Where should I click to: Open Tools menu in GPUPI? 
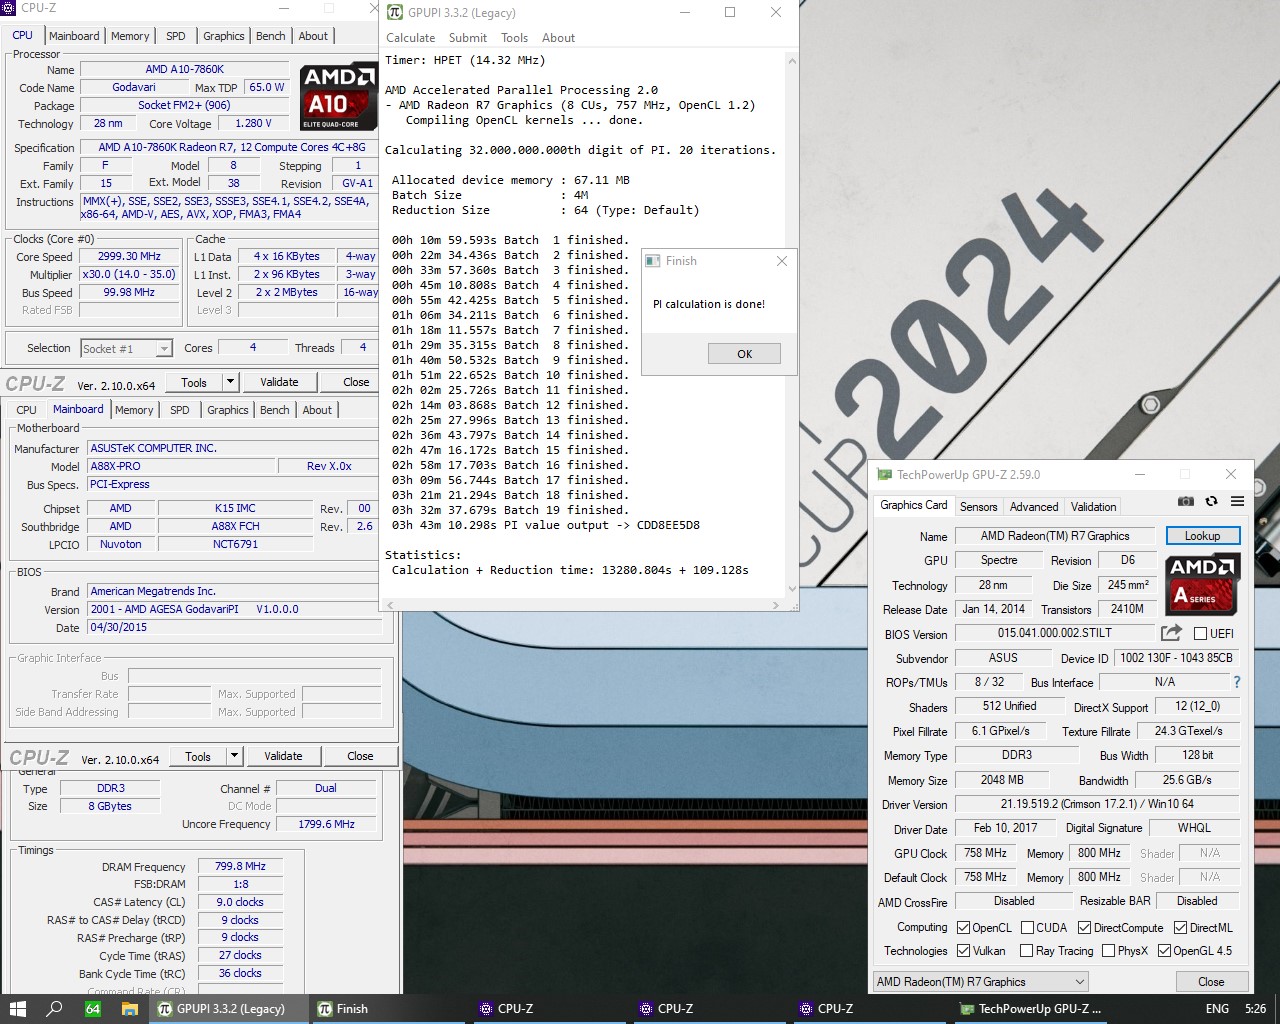click(515, 38)
